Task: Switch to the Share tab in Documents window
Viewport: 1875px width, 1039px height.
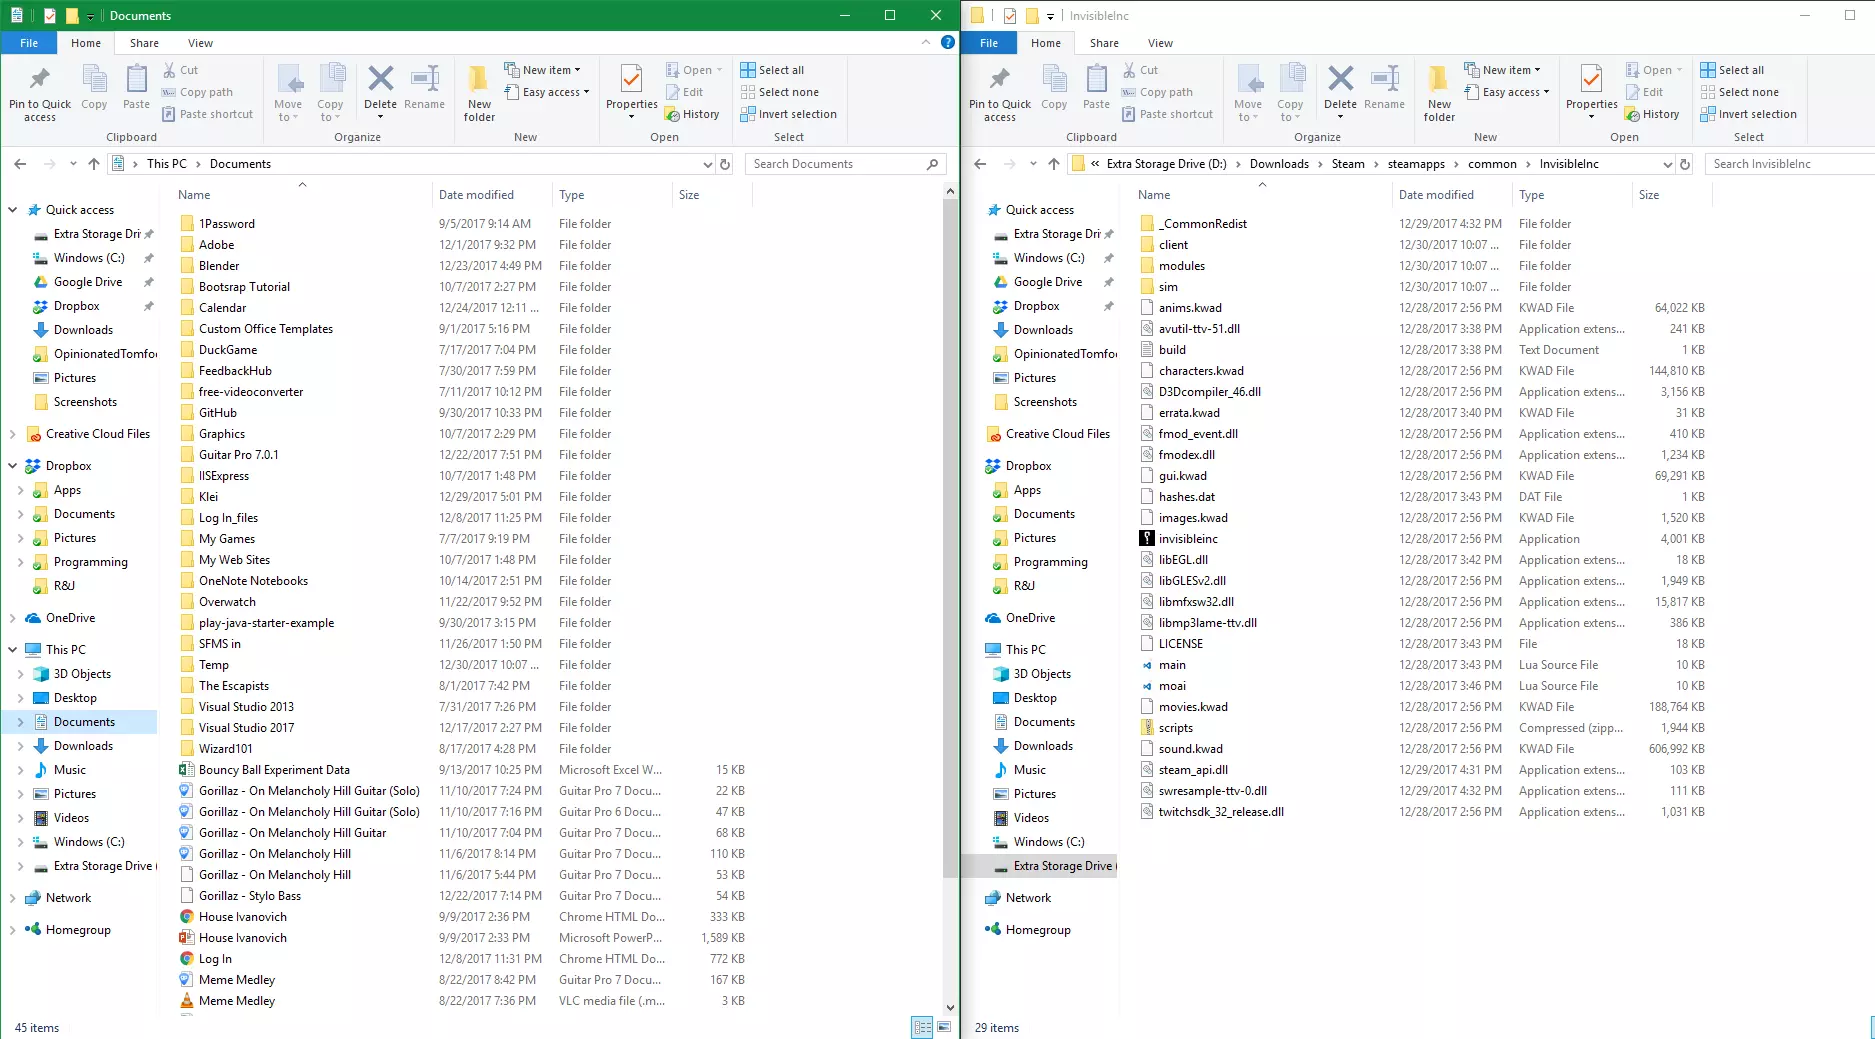Action: (144, 43)
